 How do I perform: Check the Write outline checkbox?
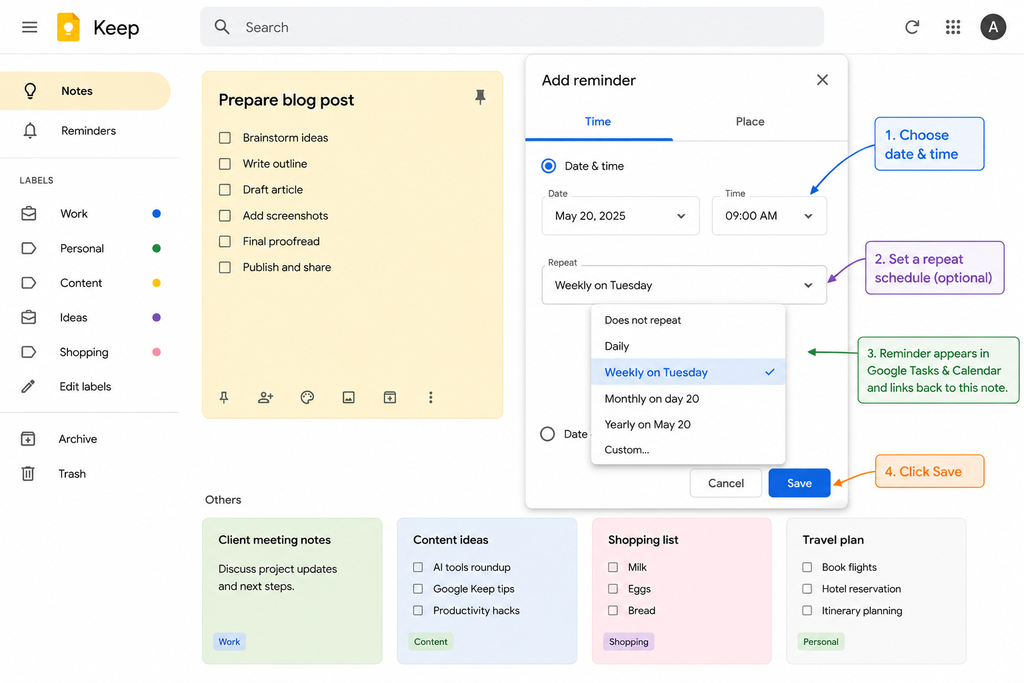coord(225,164)
